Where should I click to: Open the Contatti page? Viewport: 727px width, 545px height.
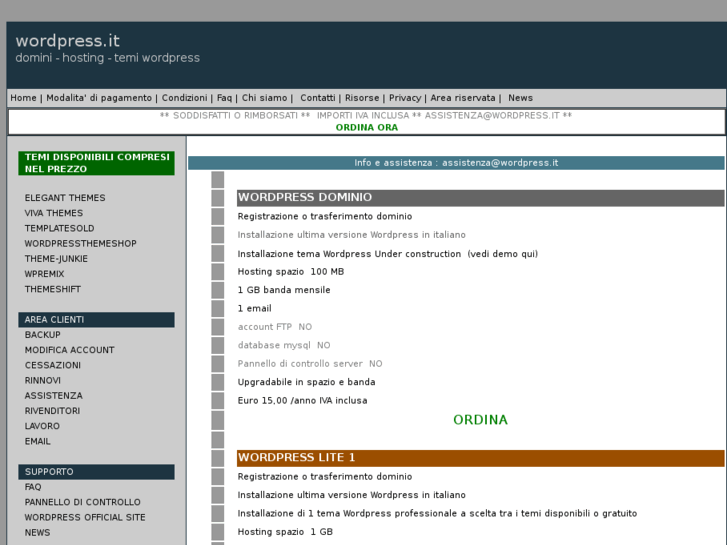pos(318,98)
